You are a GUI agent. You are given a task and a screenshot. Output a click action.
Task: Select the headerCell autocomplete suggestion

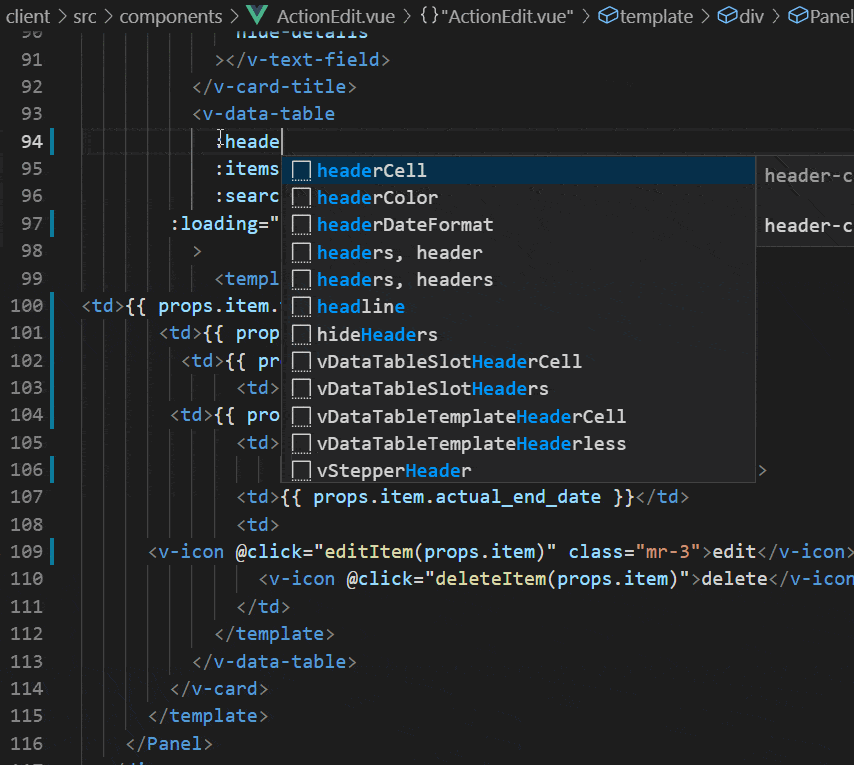[x=371, y=171]
